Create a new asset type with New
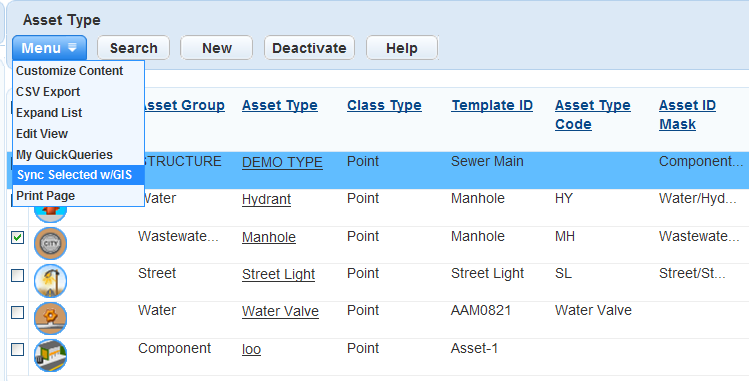 coord(216,48)
